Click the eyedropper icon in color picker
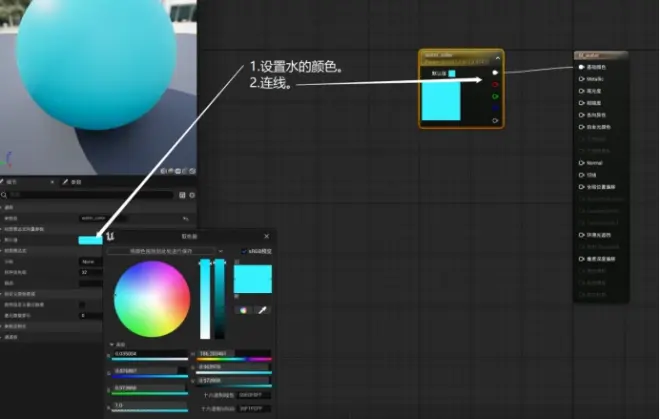This screenshot has width=660, height=419. coord(263,310)
